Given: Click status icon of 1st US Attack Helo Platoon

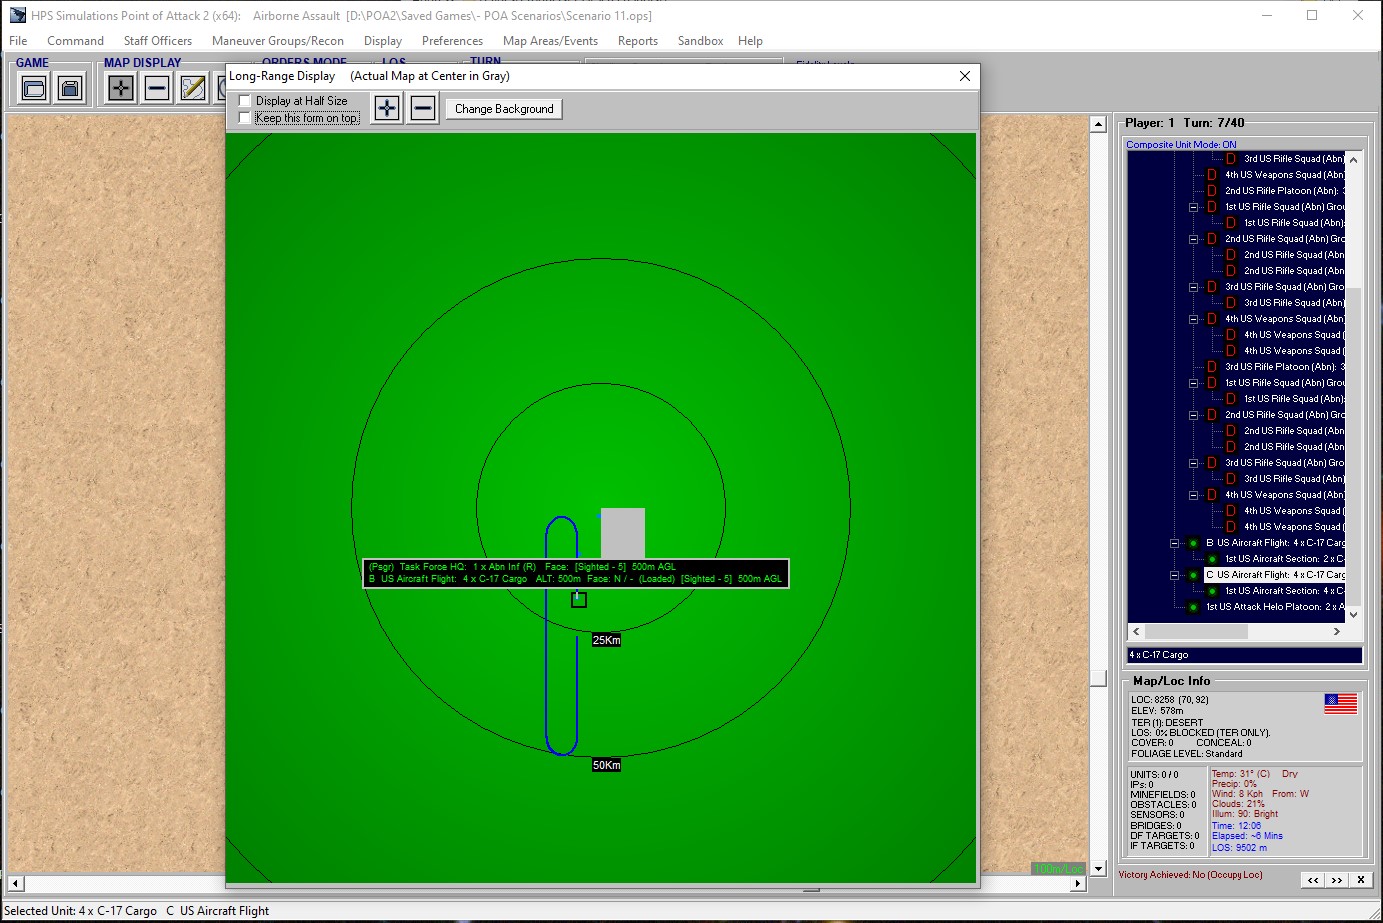Looking at the screenshot, I should click(x=1193, y=607).
